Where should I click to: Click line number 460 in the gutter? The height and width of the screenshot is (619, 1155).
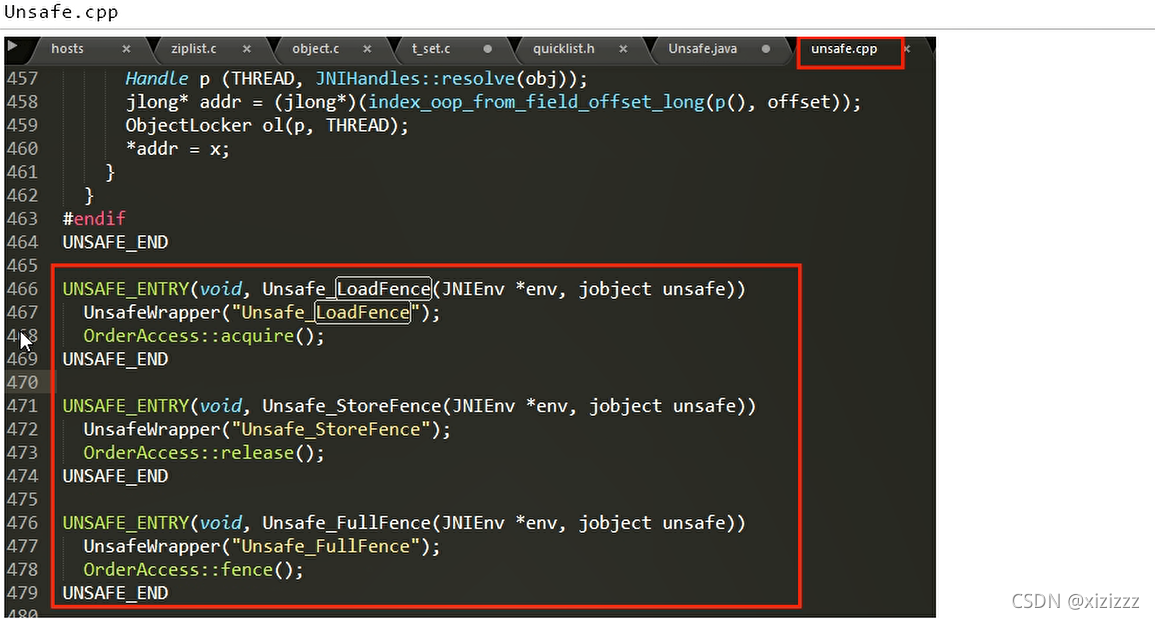coord(22,149)
